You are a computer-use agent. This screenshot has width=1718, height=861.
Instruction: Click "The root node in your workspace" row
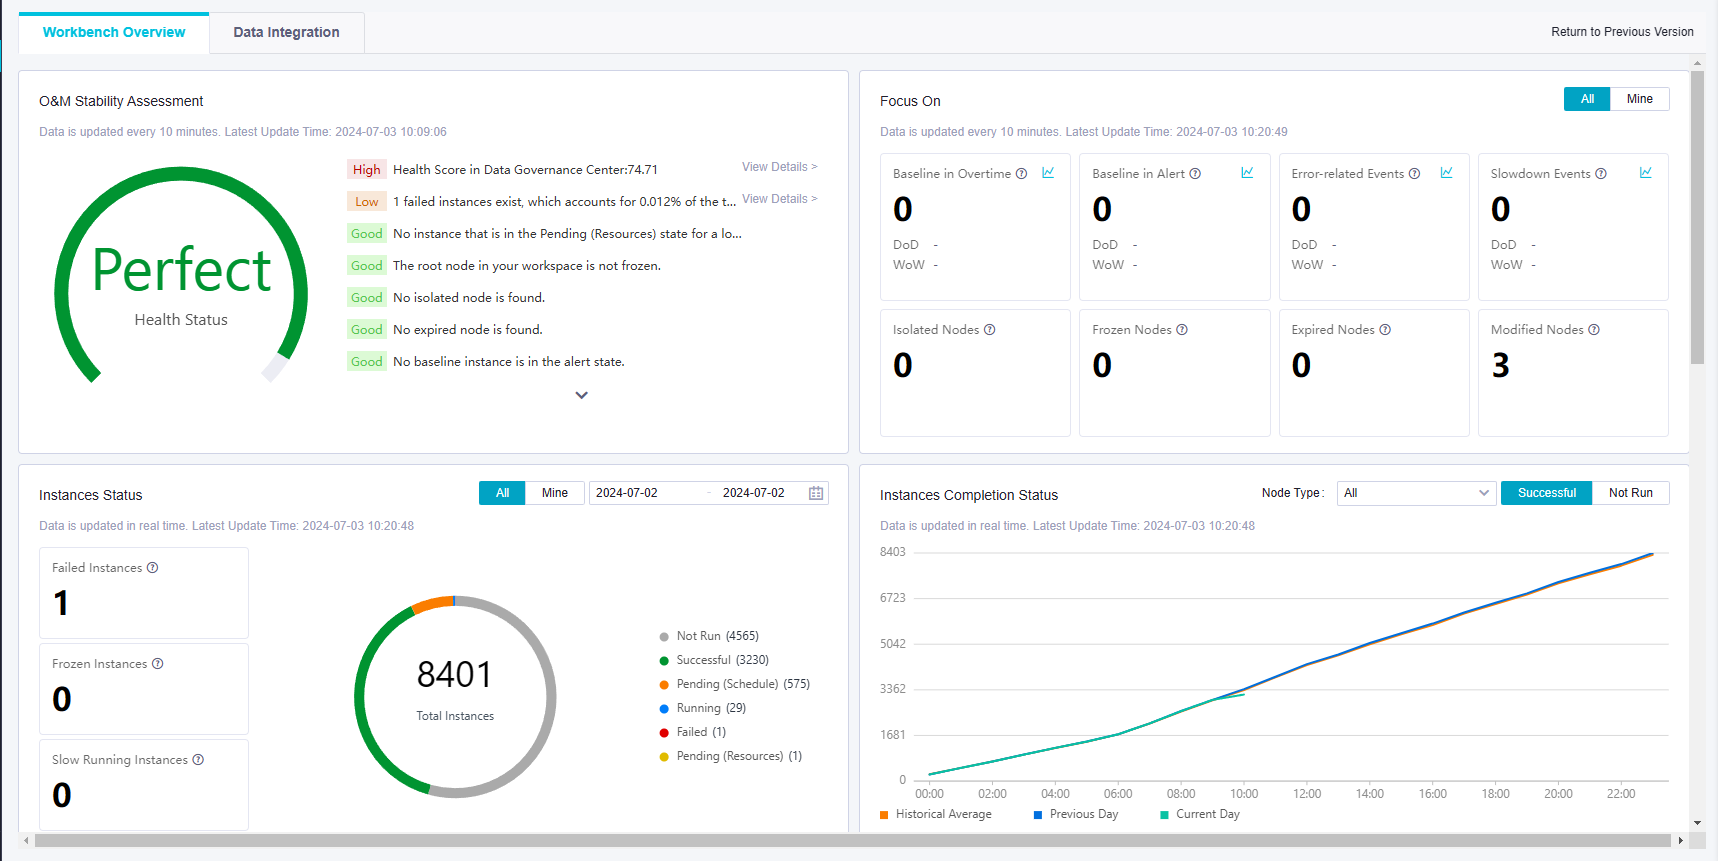click(527, 266)
